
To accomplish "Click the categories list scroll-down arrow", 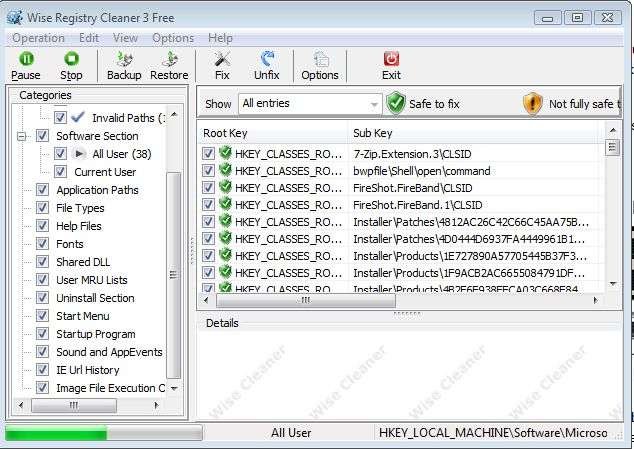I will coord(174,388).
